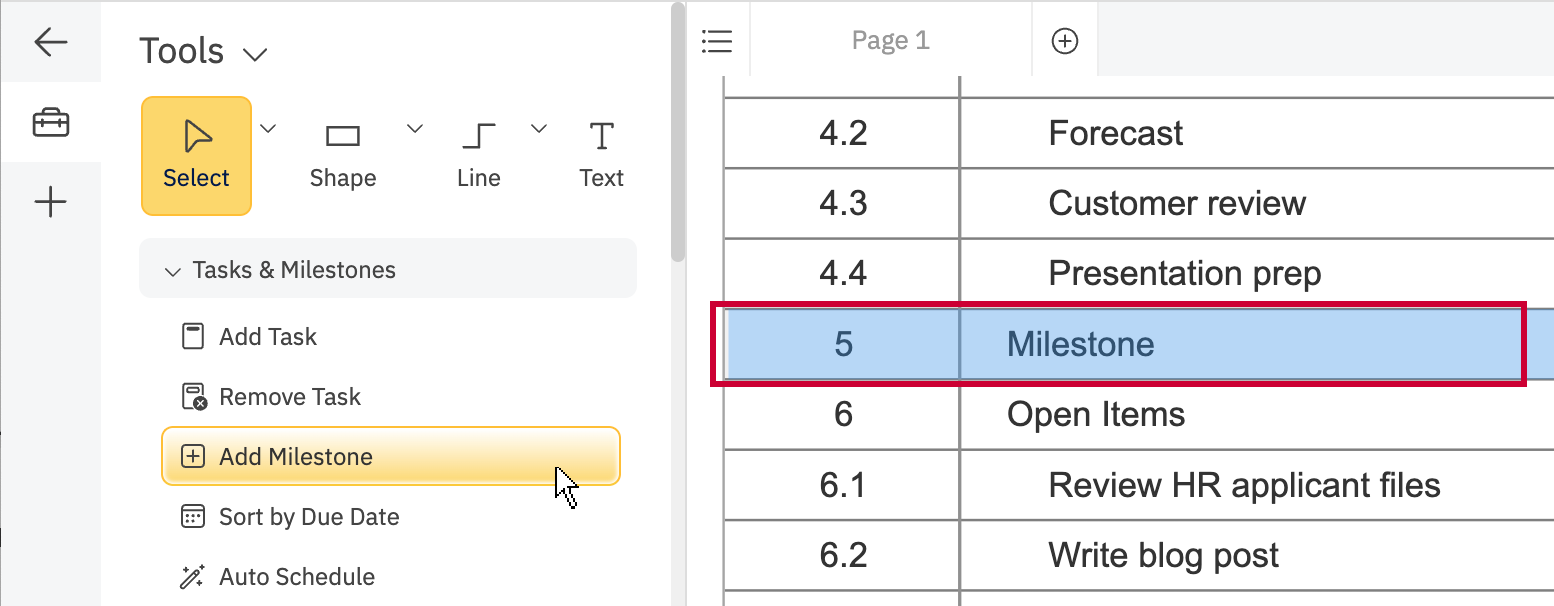Open the Shape tool options arrow

[x=414, y=128]
